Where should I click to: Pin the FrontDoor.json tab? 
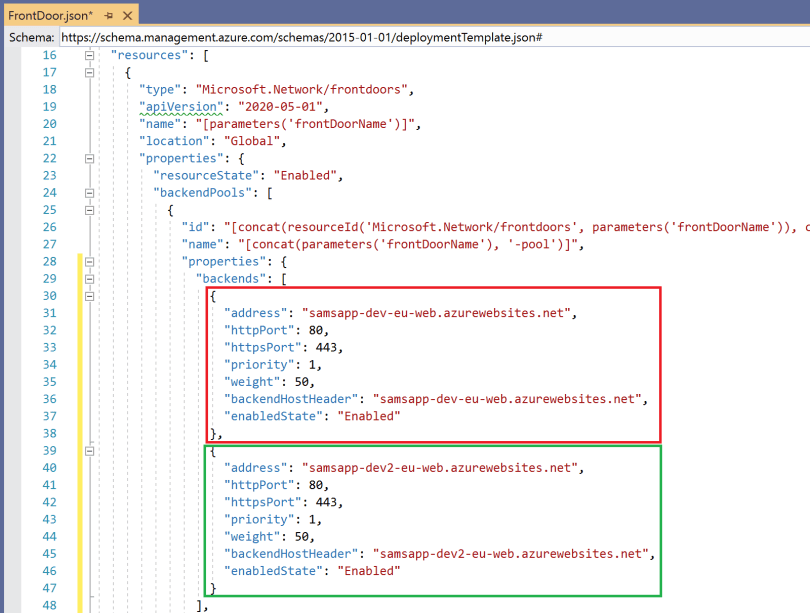(108, 16)
